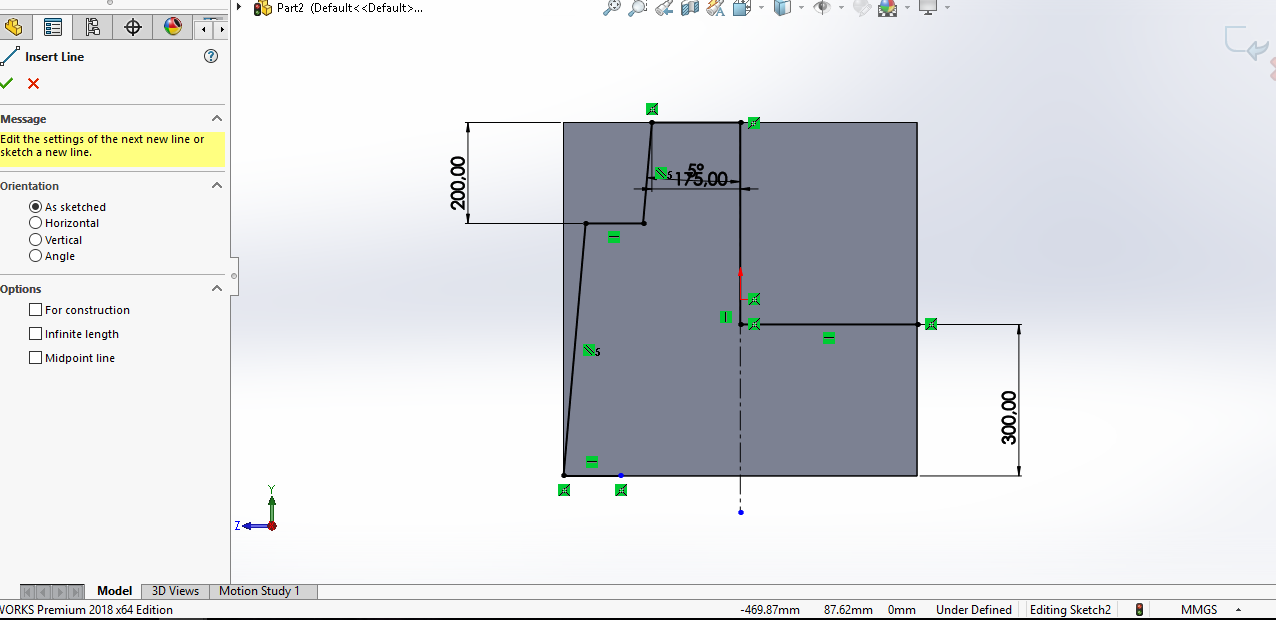The width and height of the screenshot is (1276, 620).
Task: Expand the Part2 flyout tree arrow
Action: 239,7
